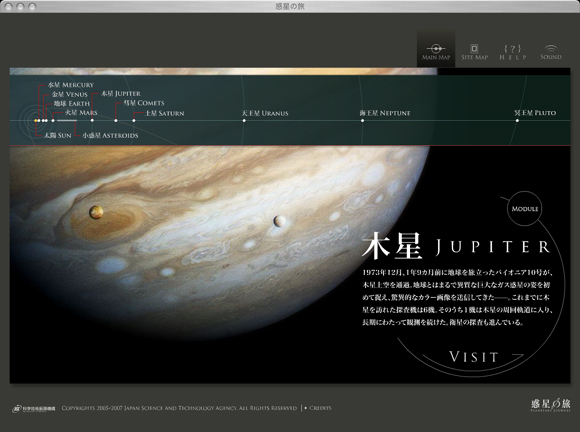
Task: Click the Jupiter description paragraph
Action: [x=457, y=297]
